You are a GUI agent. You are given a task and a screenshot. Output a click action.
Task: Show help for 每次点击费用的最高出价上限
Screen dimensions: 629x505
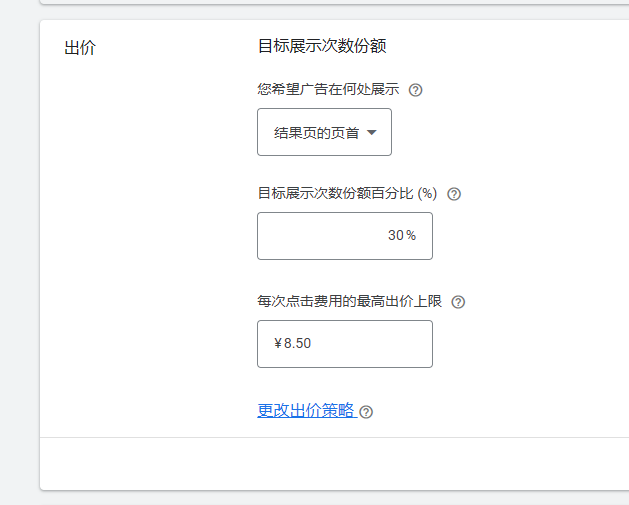coord(459,302)
